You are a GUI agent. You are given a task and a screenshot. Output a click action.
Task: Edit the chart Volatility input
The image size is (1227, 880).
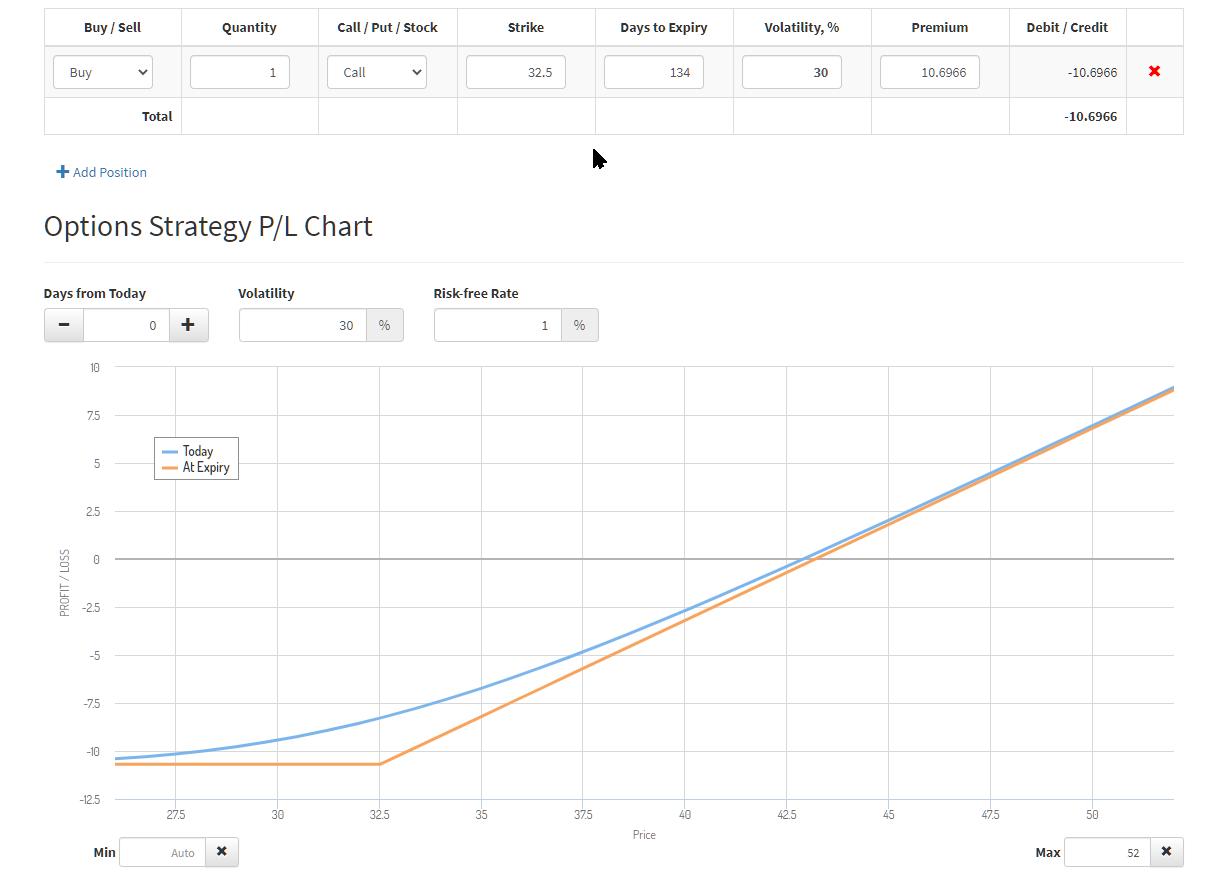[x=303, y=325]
